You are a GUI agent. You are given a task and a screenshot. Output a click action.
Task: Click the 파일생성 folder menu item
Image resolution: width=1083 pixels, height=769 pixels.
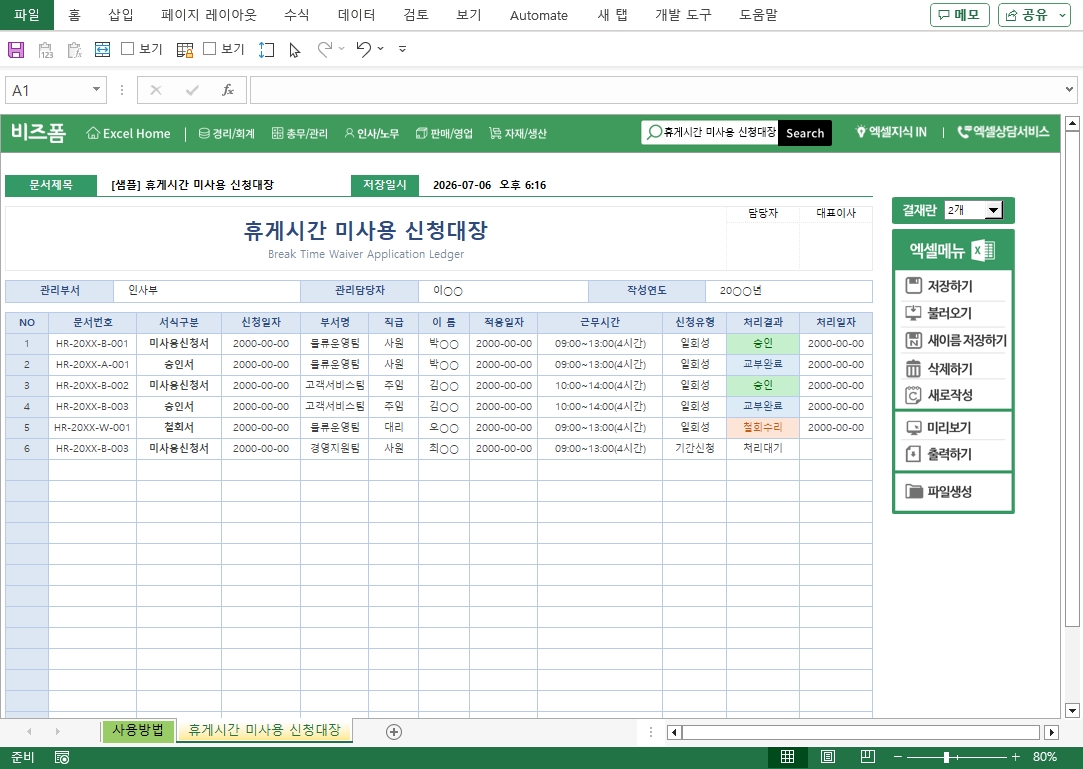click(953, 491)
